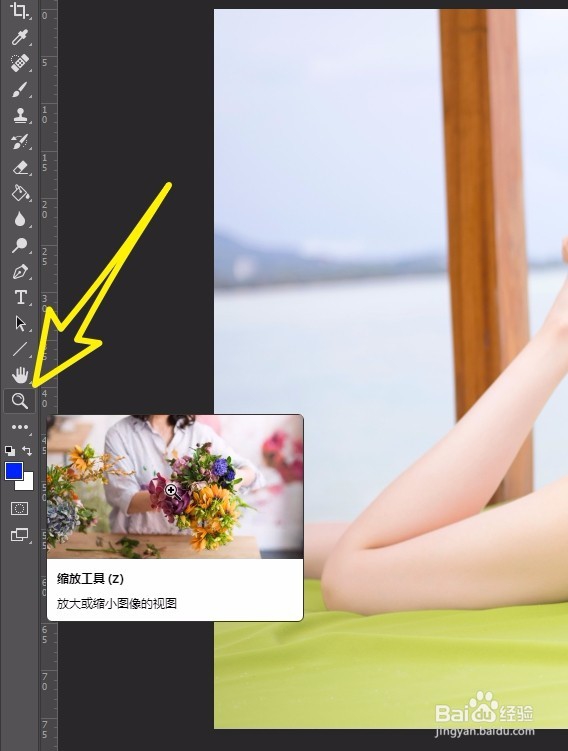
Task: Select the Horizontal Type tool
Action: [x=20, y=297]
